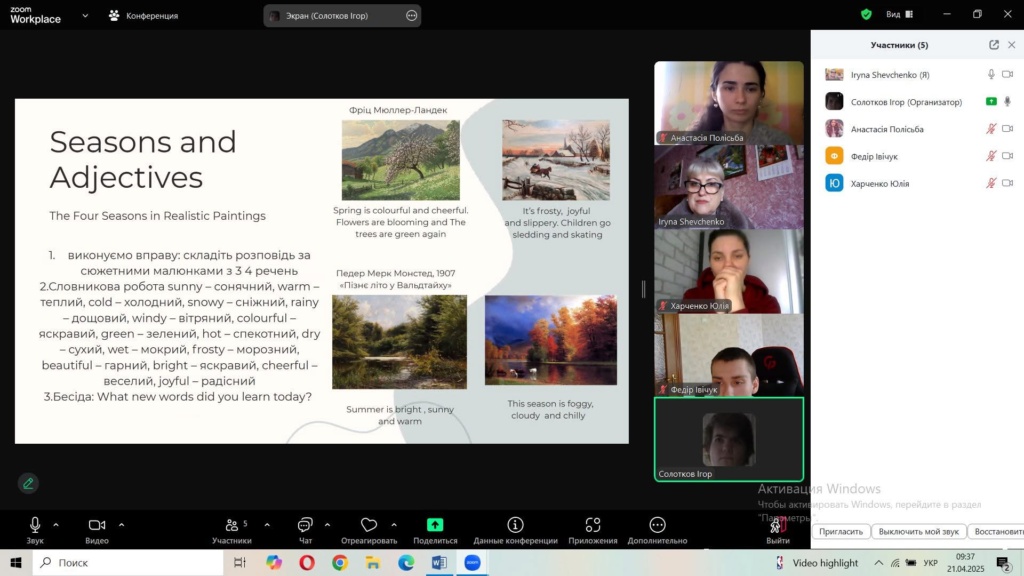Expand video options arrow beside Видео
The height and width of the screenshot is (576, 1024).
(x=121, y=524)
